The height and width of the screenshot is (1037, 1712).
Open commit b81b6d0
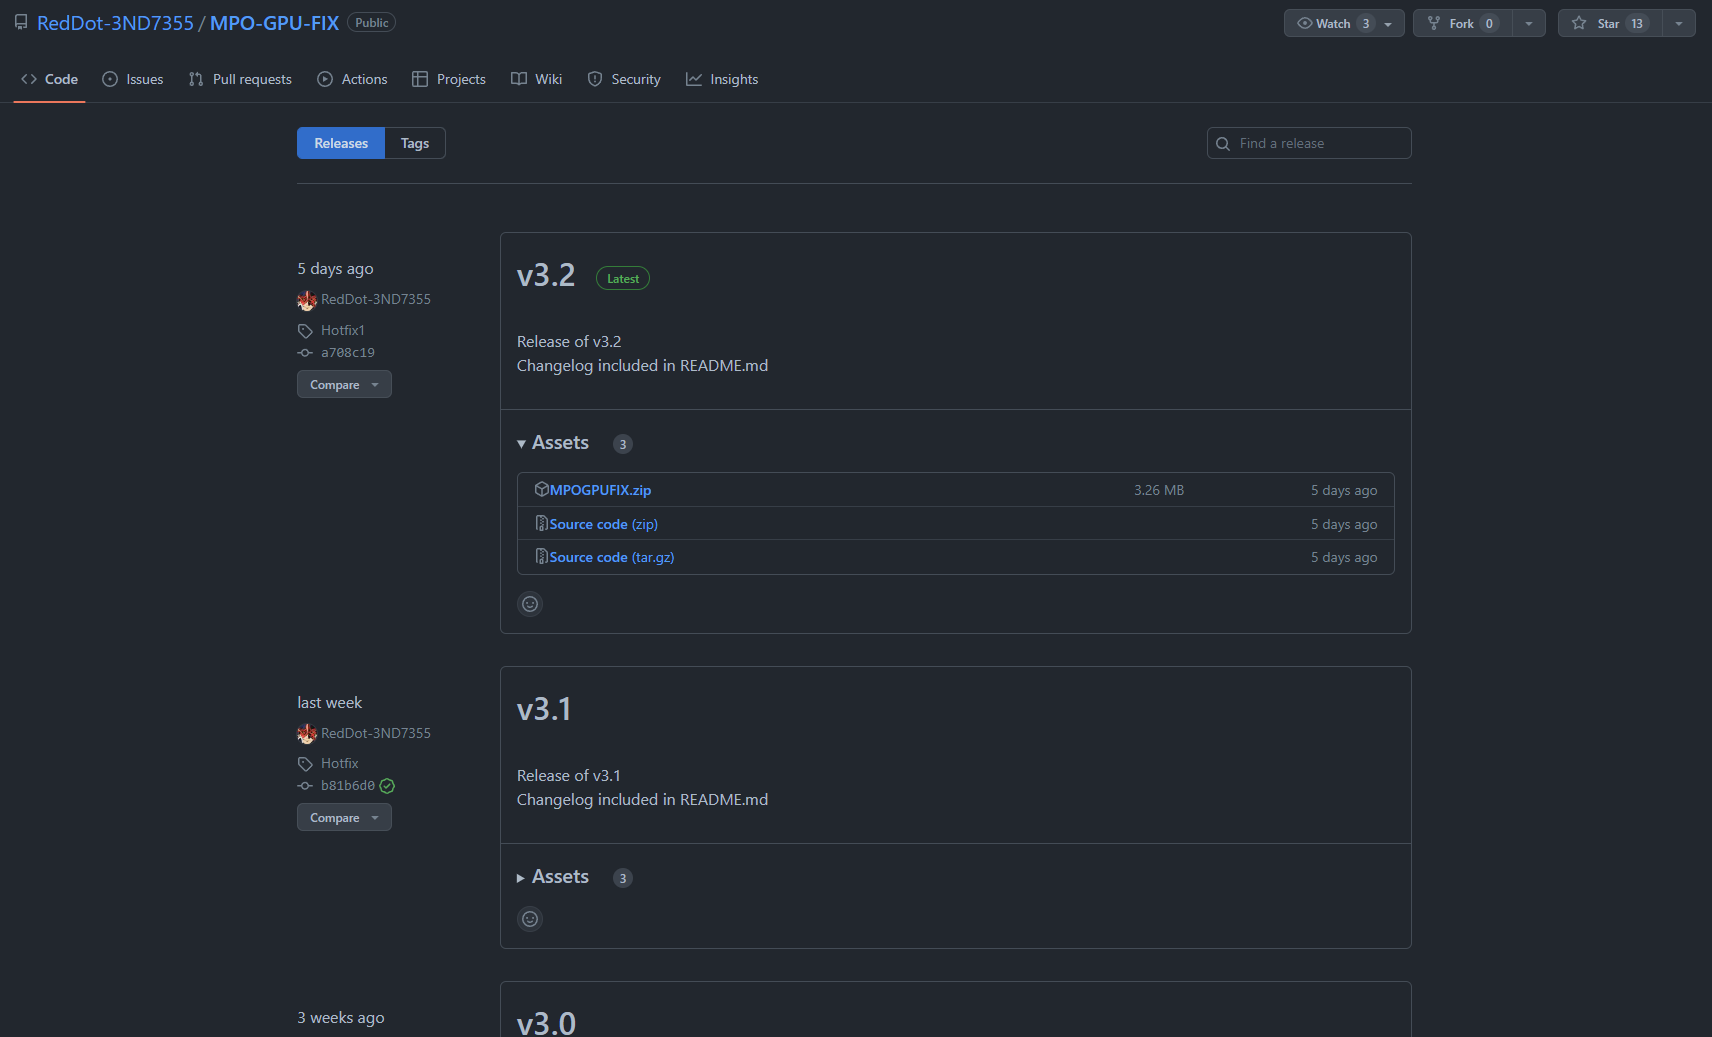pyautogui.click(x=348, y=786)
